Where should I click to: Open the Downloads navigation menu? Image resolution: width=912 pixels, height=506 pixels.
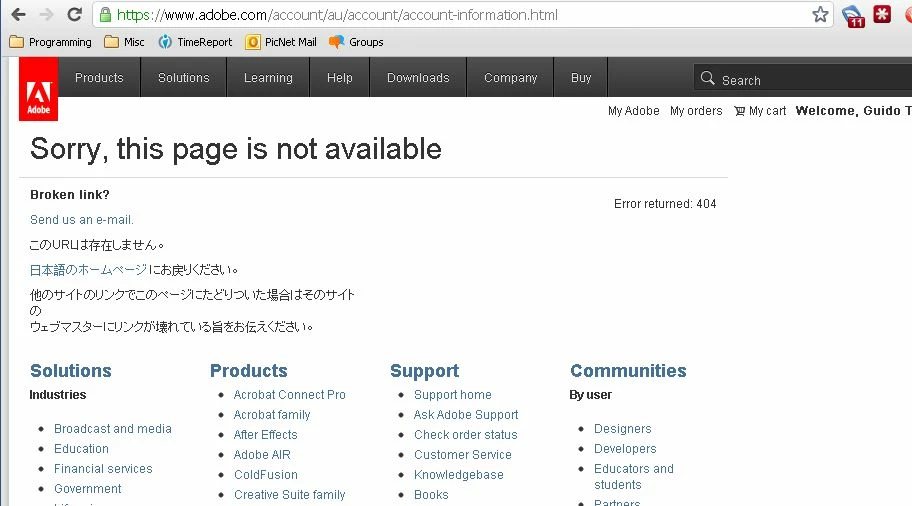(418, 77)
